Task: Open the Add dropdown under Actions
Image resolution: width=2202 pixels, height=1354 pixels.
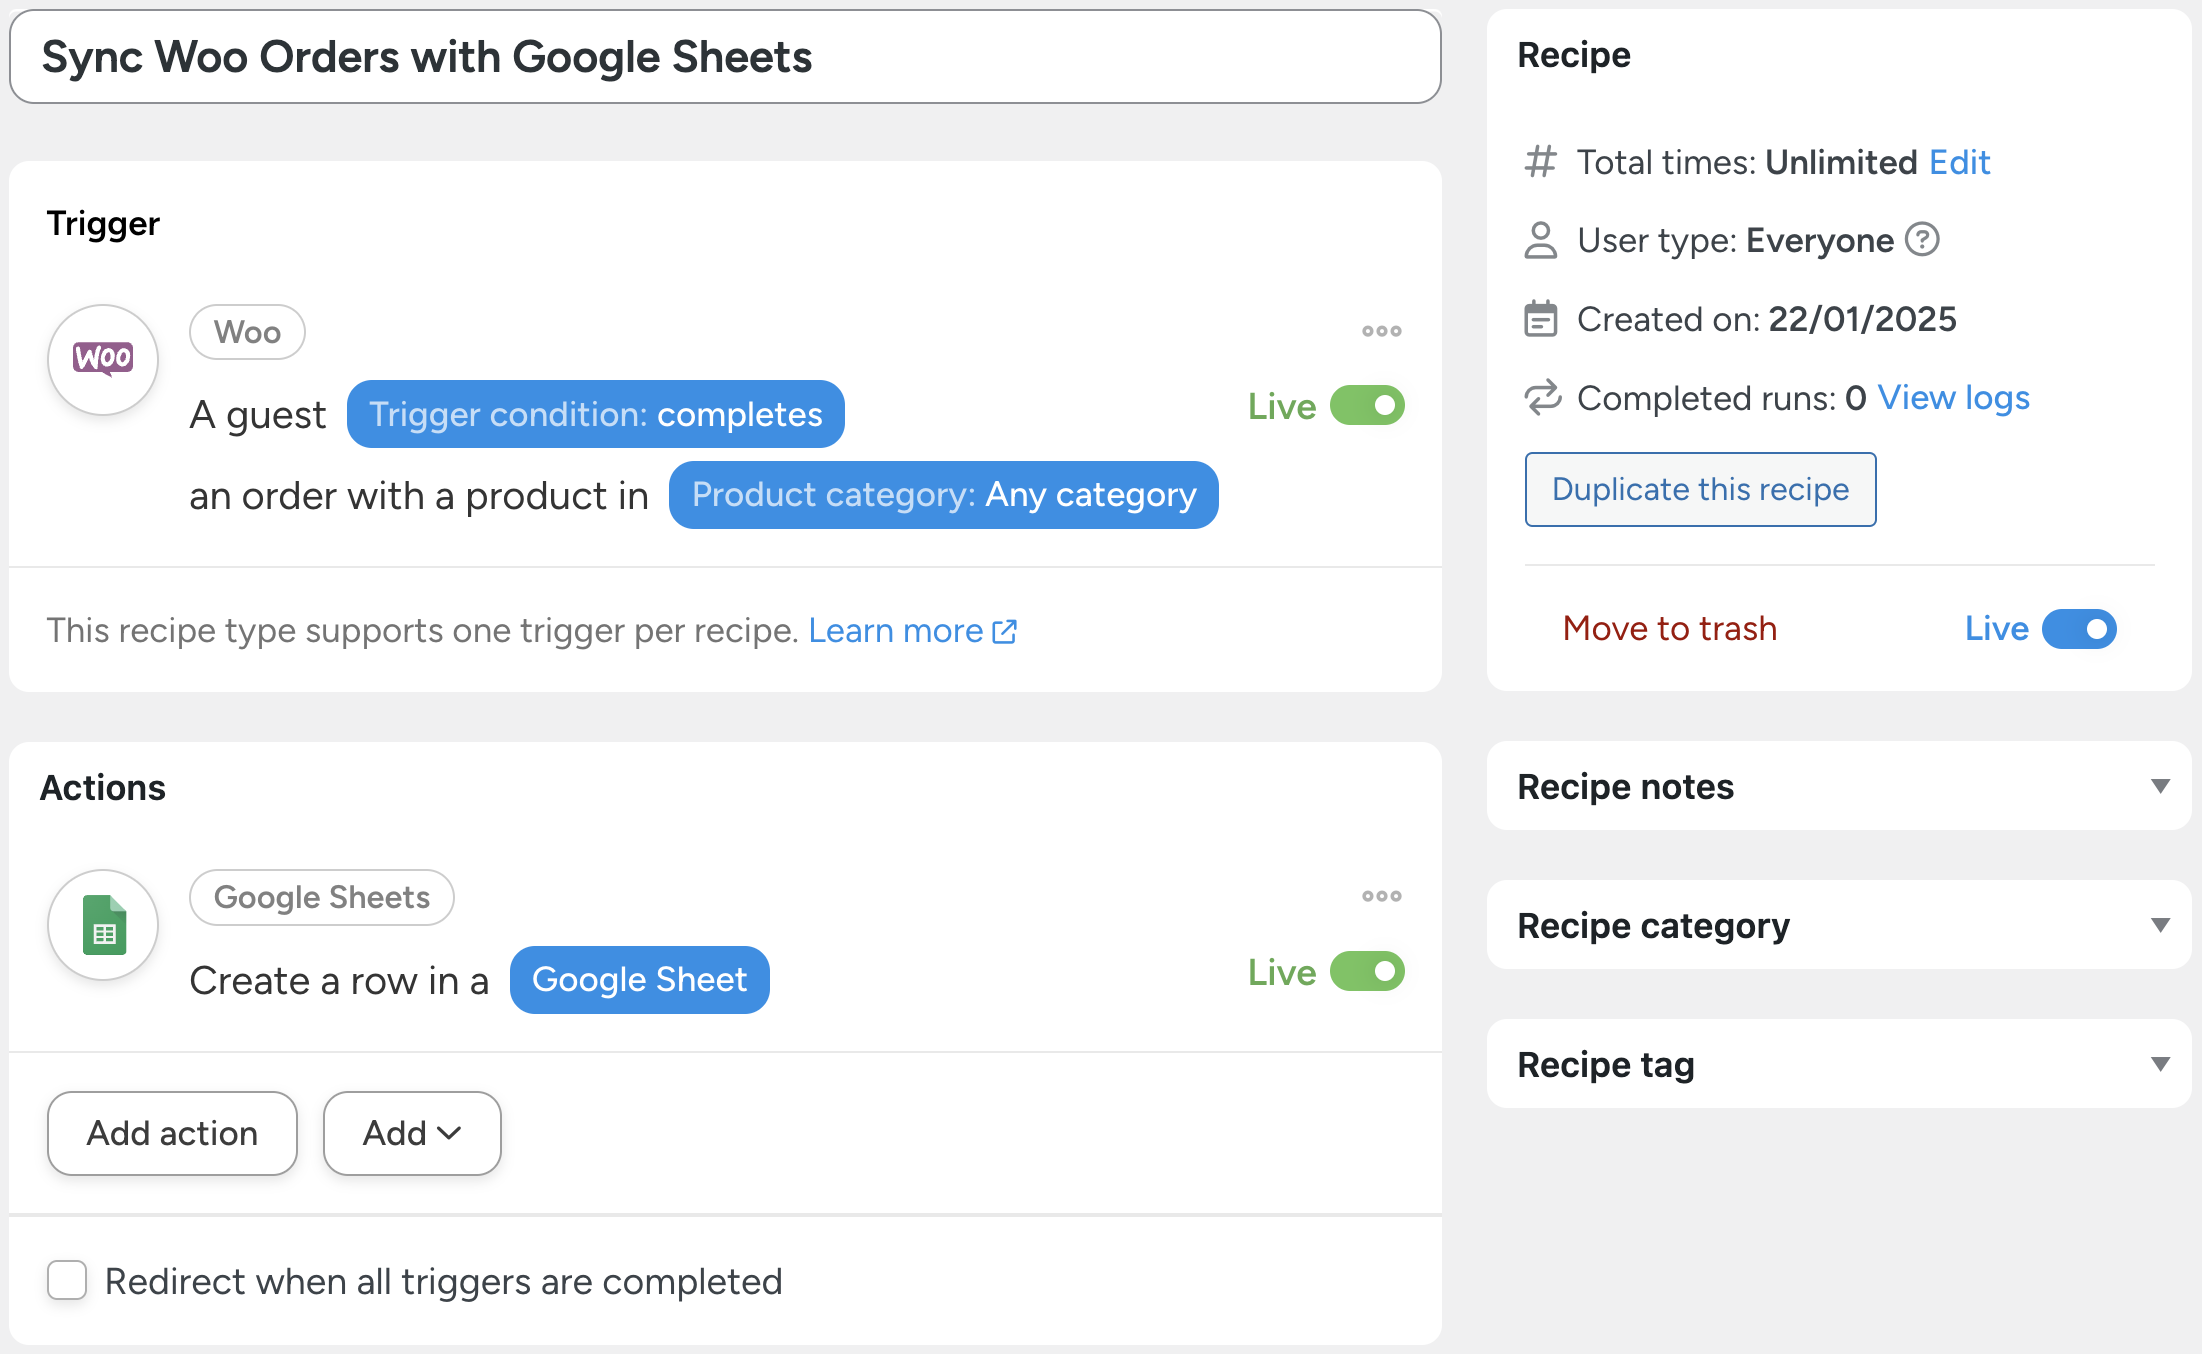Action: [x=411, y=1133]
